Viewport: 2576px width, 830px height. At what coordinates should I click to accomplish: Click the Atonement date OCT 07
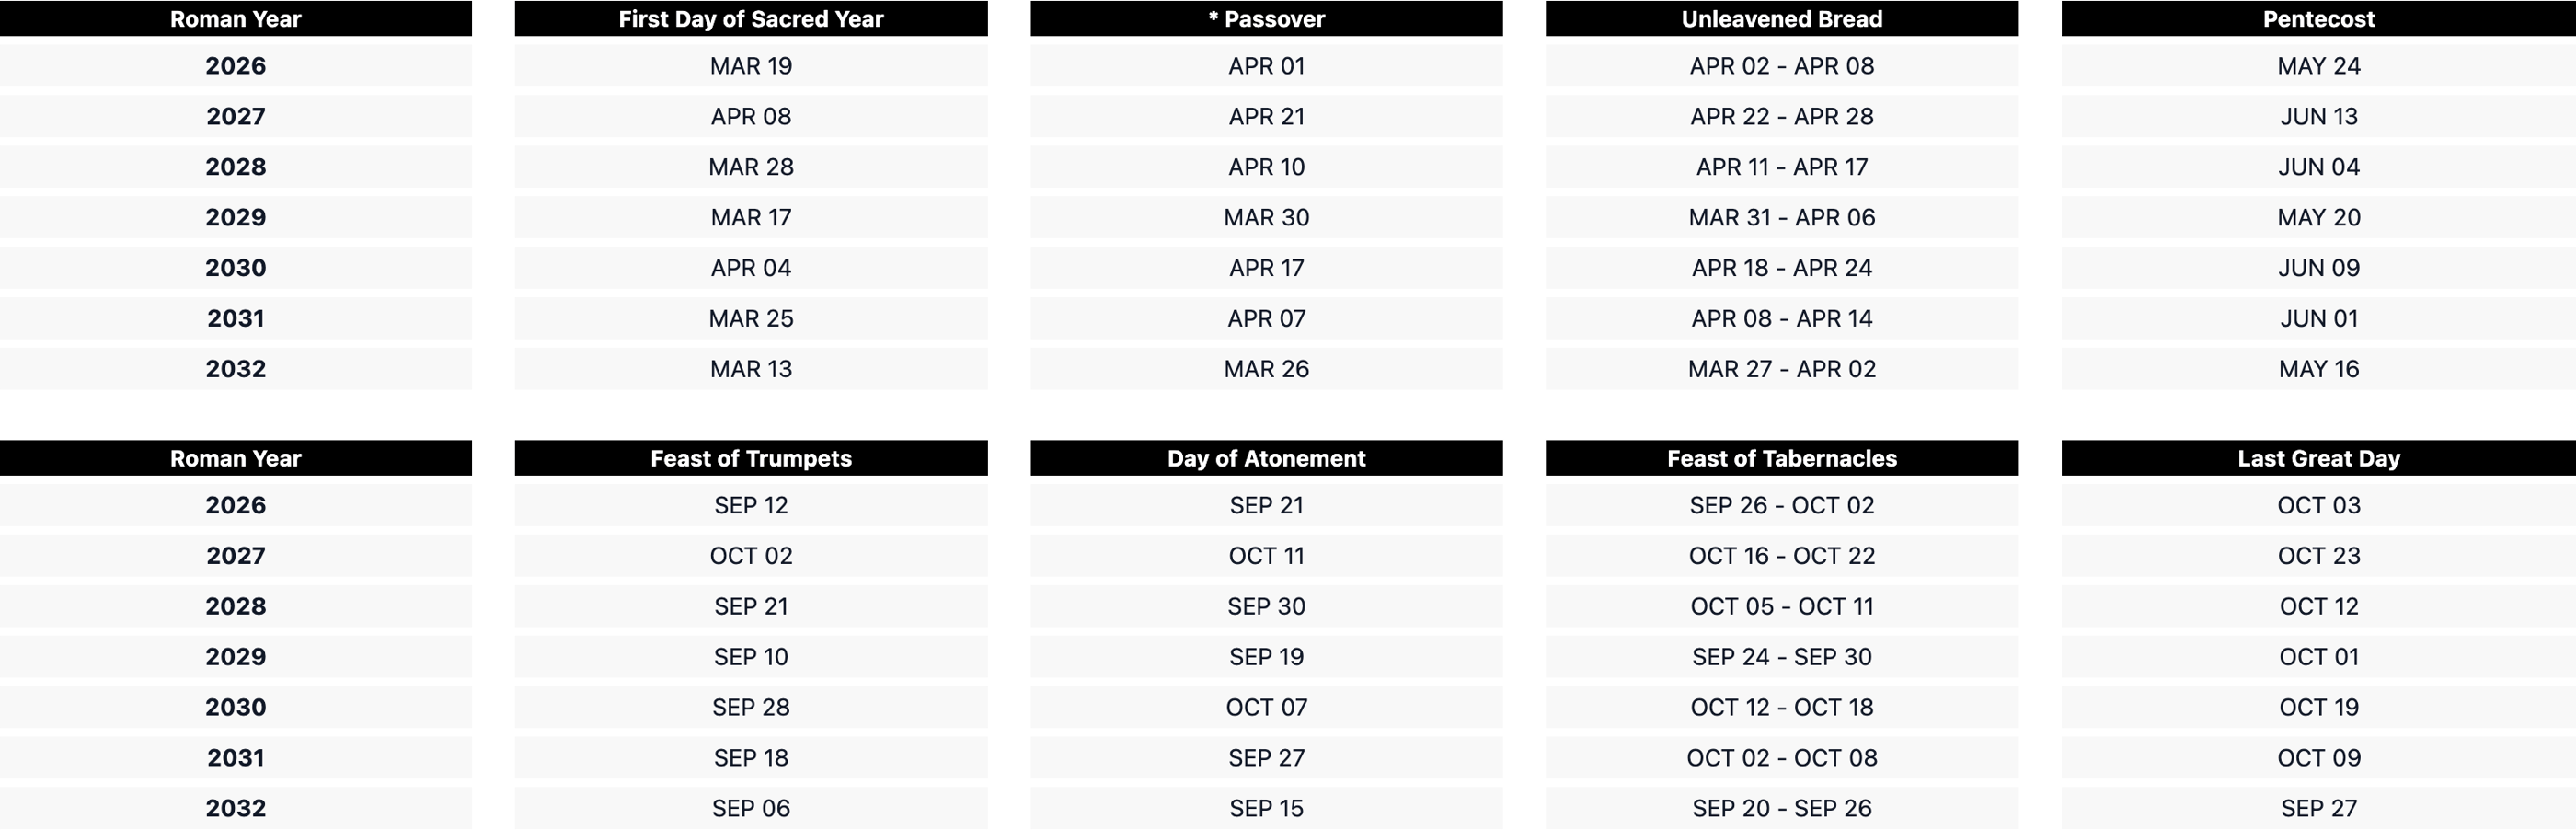coord(1266,707)
